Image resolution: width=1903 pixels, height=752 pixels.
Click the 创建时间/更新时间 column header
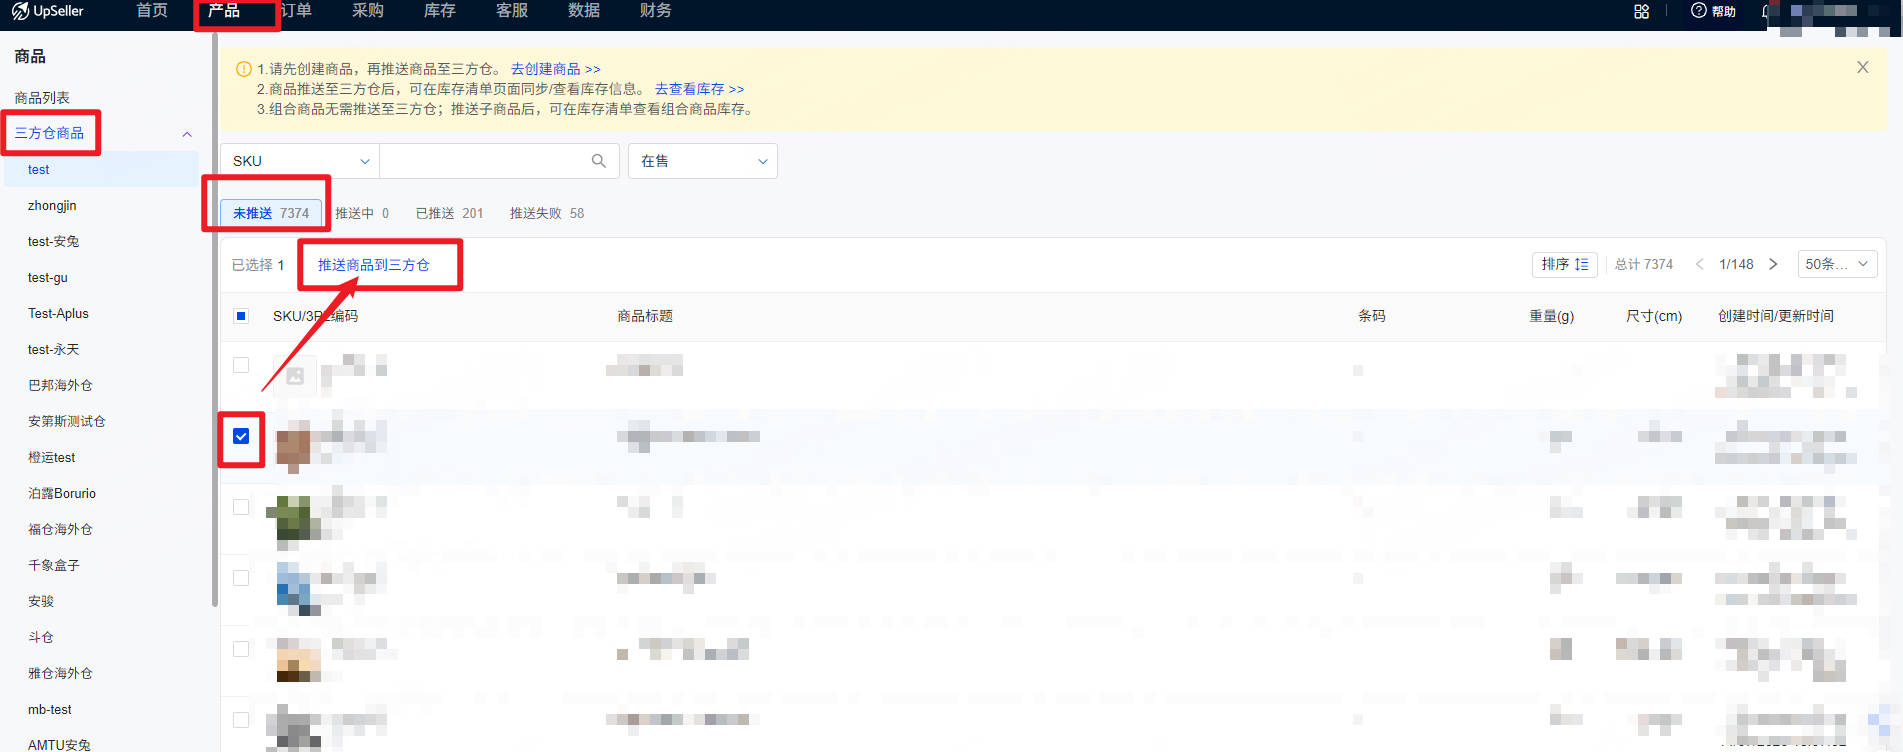click(1776, 316)
